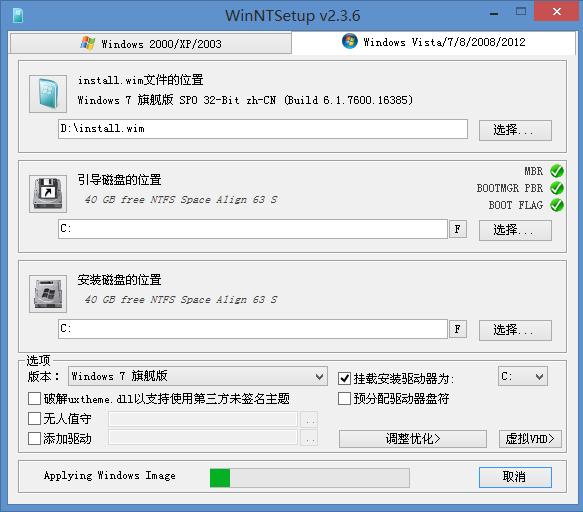Select the Windows Vista/7/8/2008/2012 tab

pyautogui.click(x=434, y=42)
